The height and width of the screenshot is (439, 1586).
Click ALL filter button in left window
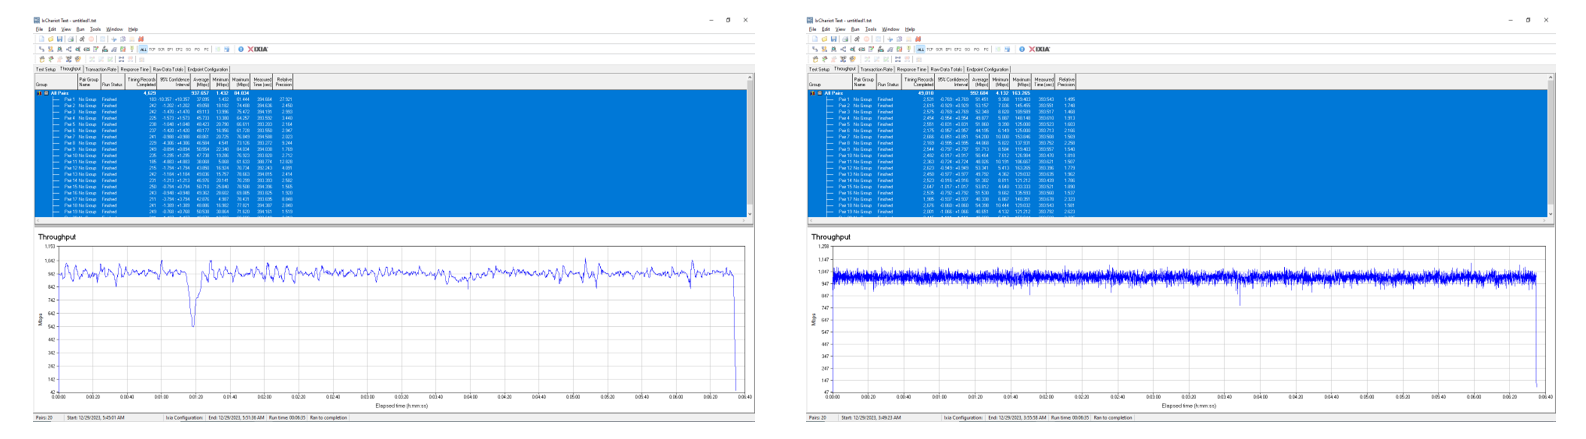pos(143,49)
